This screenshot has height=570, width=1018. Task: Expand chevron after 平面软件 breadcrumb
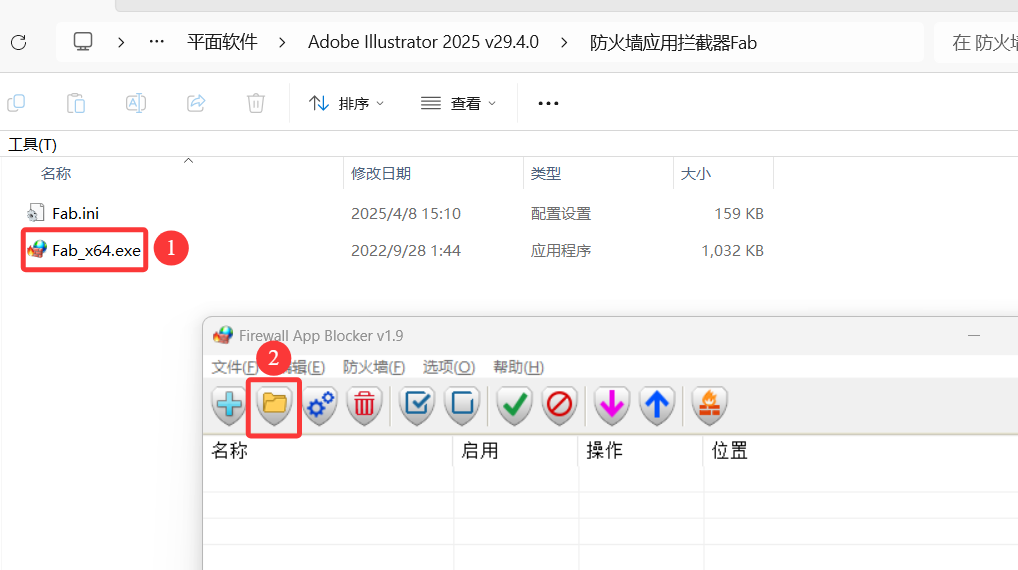pos(282,43)
